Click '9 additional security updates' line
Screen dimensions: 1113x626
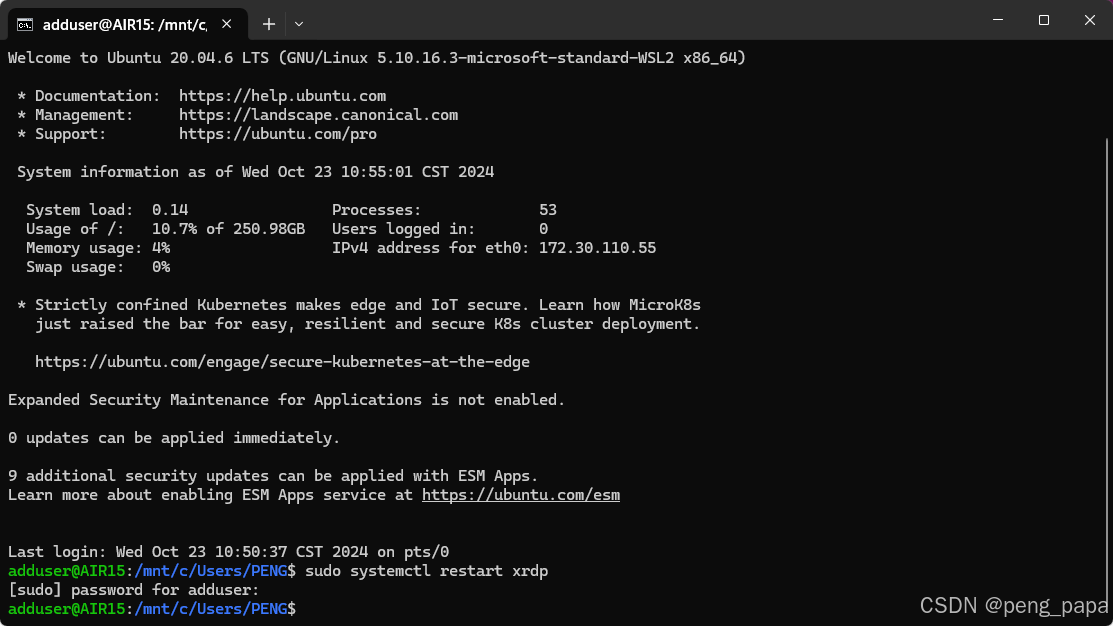273,476
